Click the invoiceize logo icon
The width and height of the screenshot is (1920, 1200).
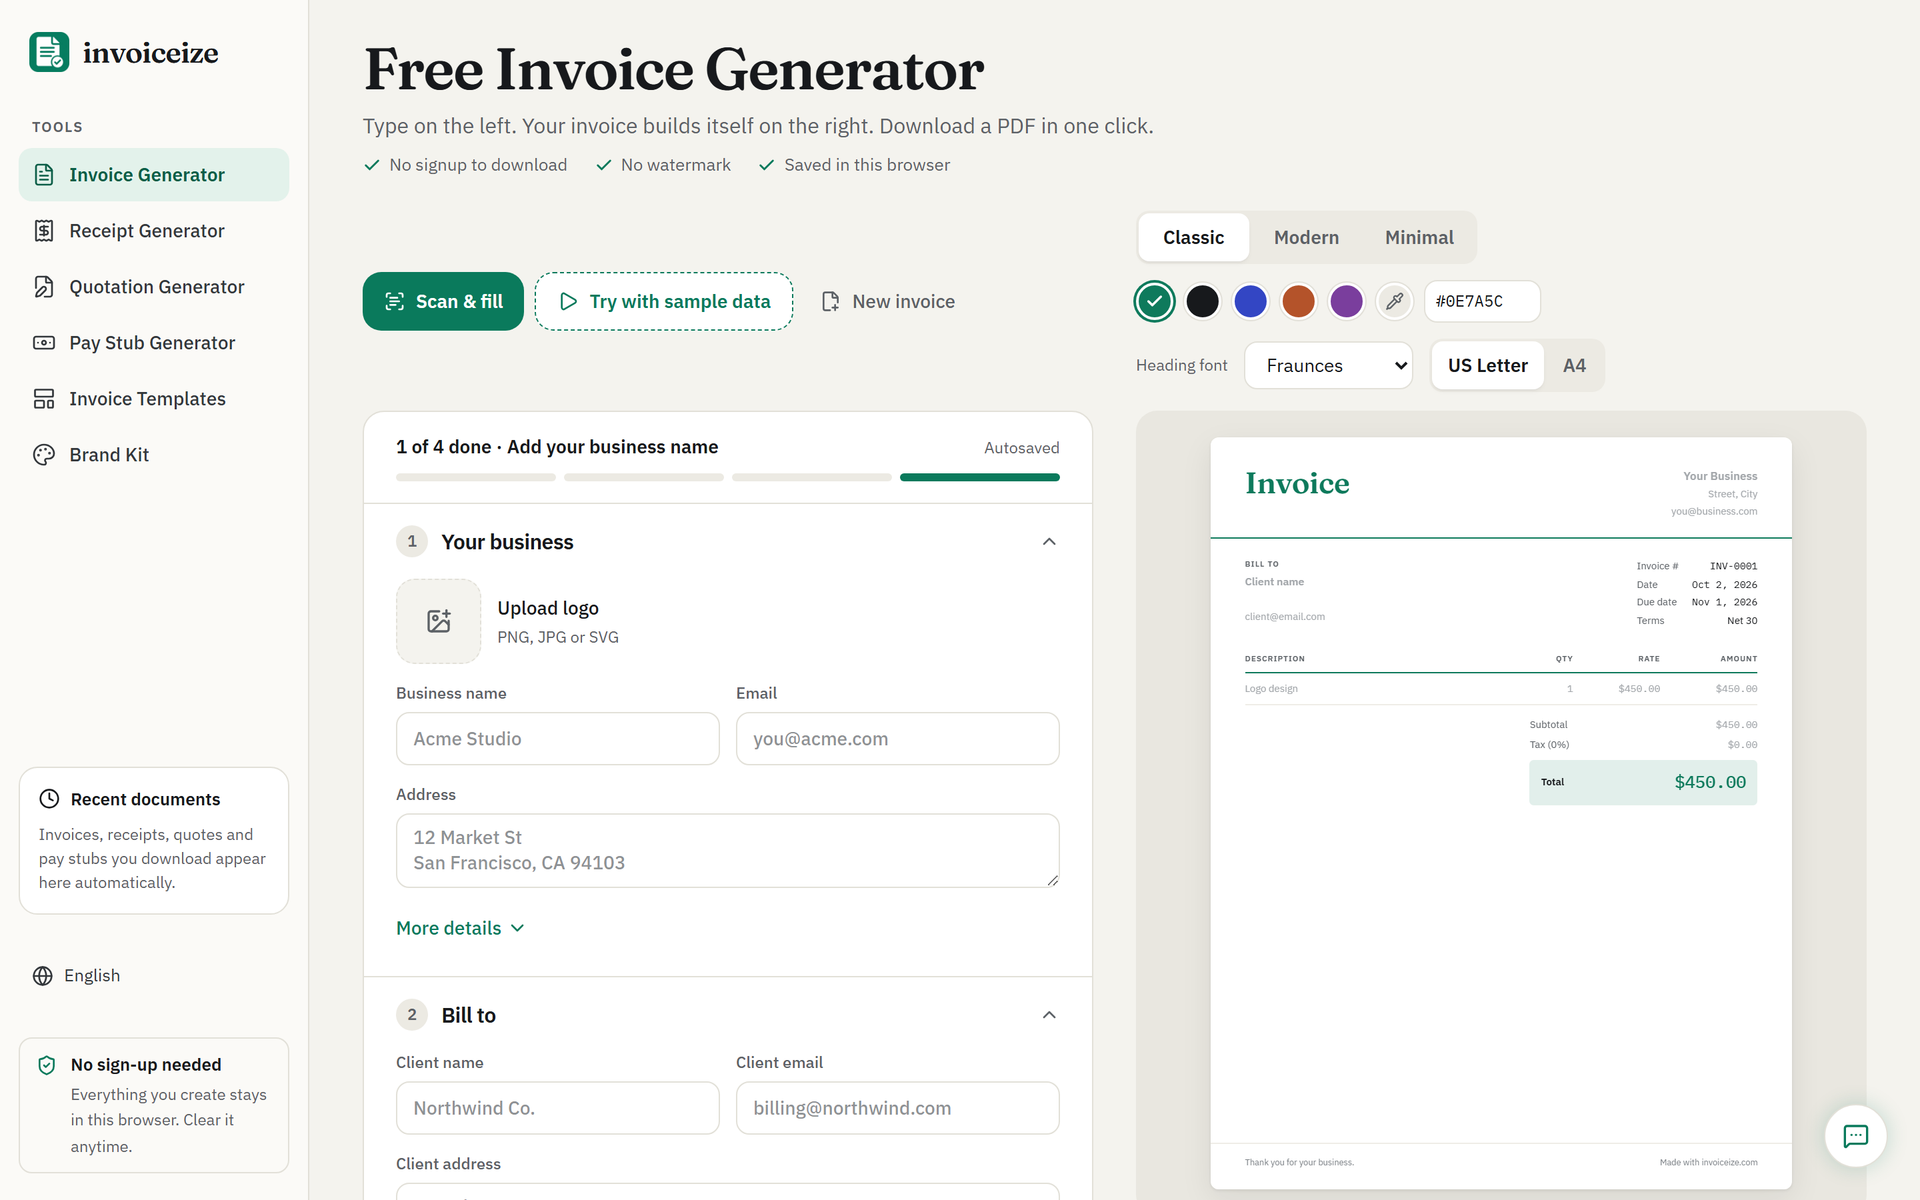(49, 52)
